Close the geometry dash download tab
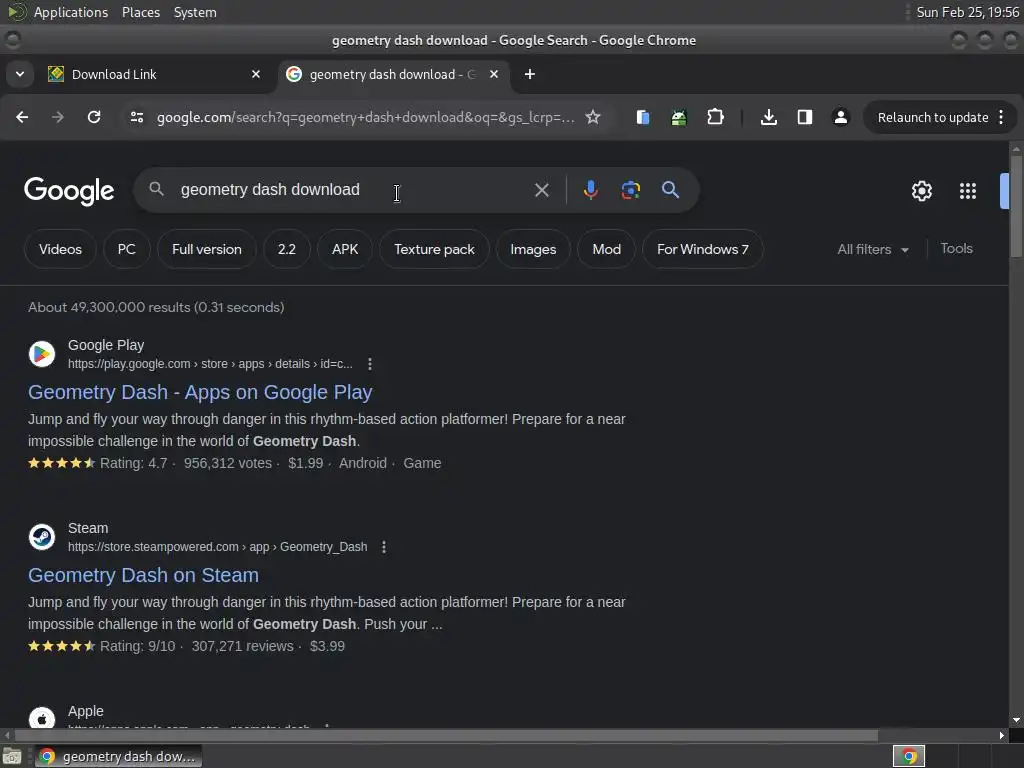The image size is (1024, 768). pos(494,74)
